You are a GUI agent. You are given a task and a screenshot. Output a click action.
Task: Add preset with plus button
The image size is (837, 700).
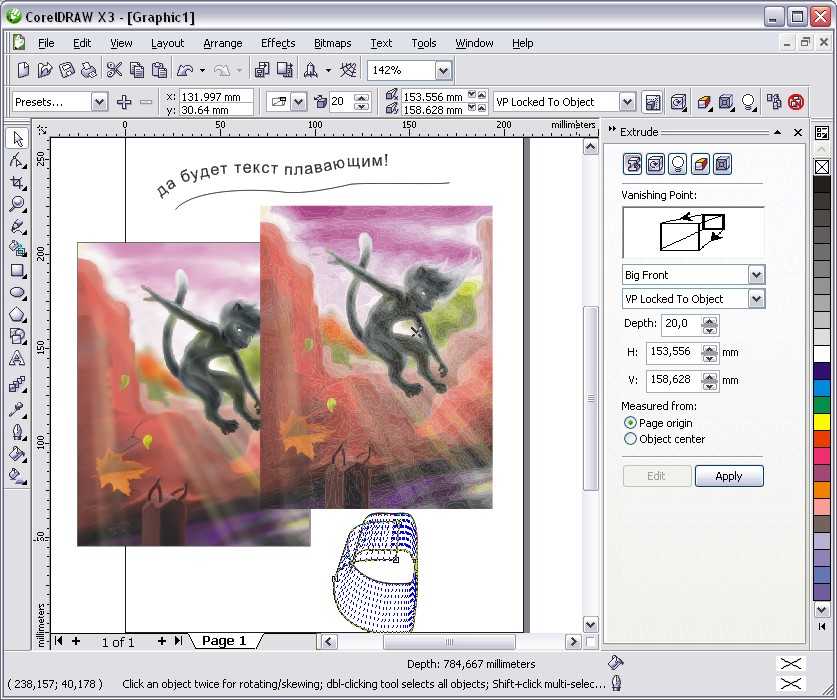pos(124,101)
